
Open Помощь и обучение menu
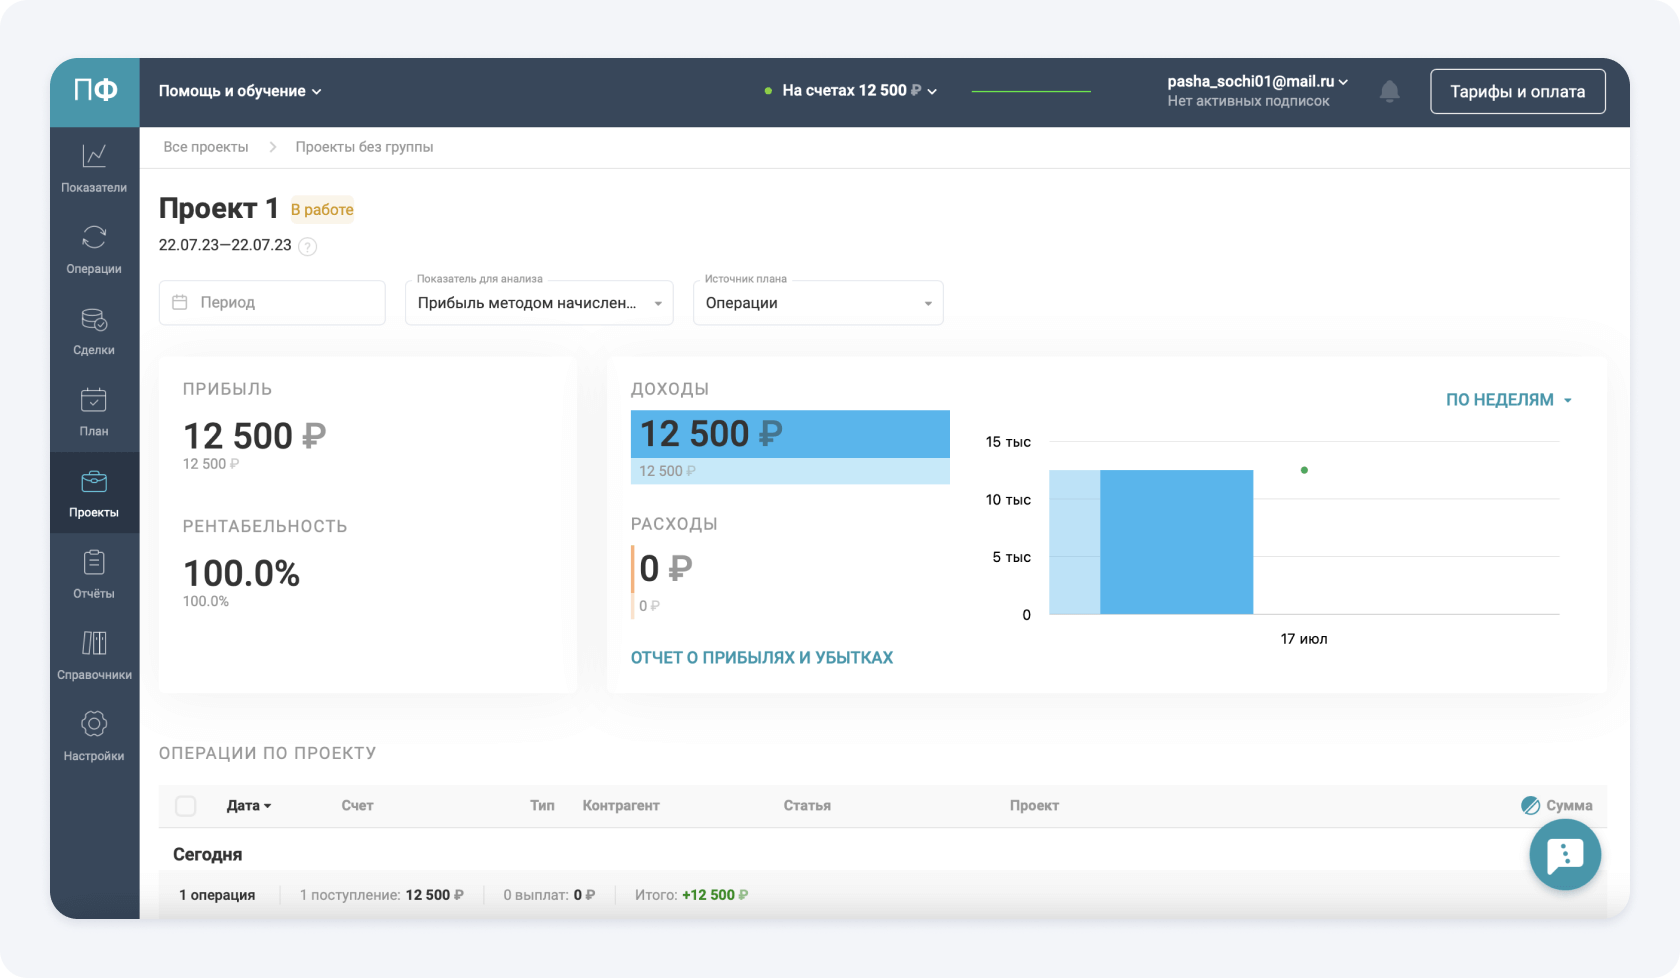pyautogui.click(x=240, y=91)
